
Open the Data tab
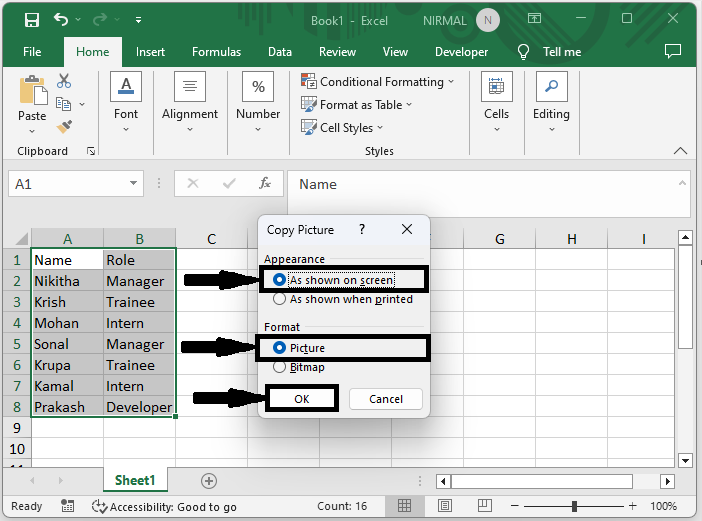click(x=280, y=52)
